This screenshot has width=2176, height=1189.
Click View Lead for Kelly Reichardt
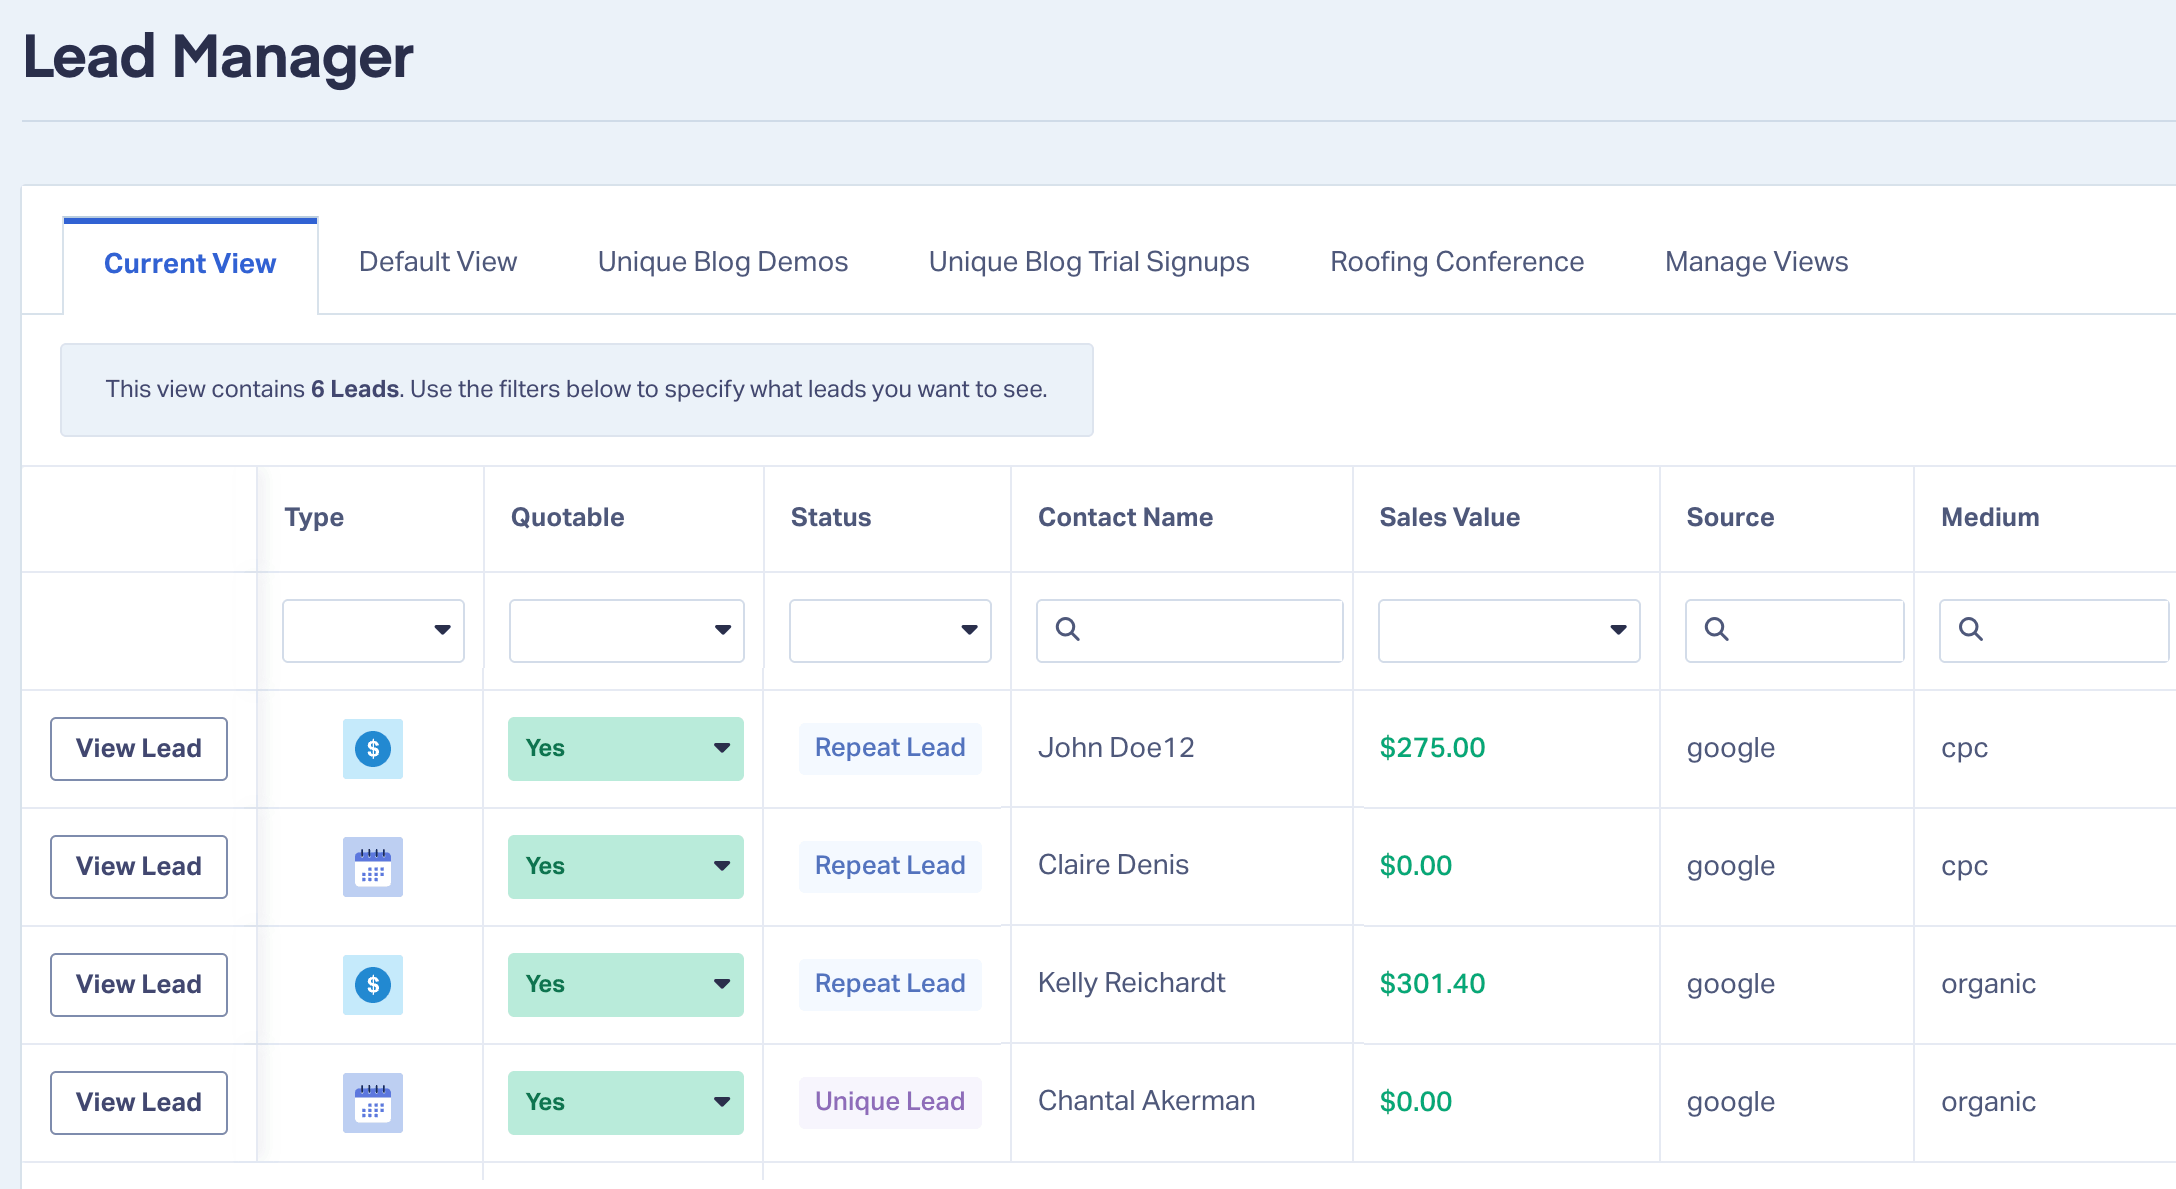pos(139,984)
